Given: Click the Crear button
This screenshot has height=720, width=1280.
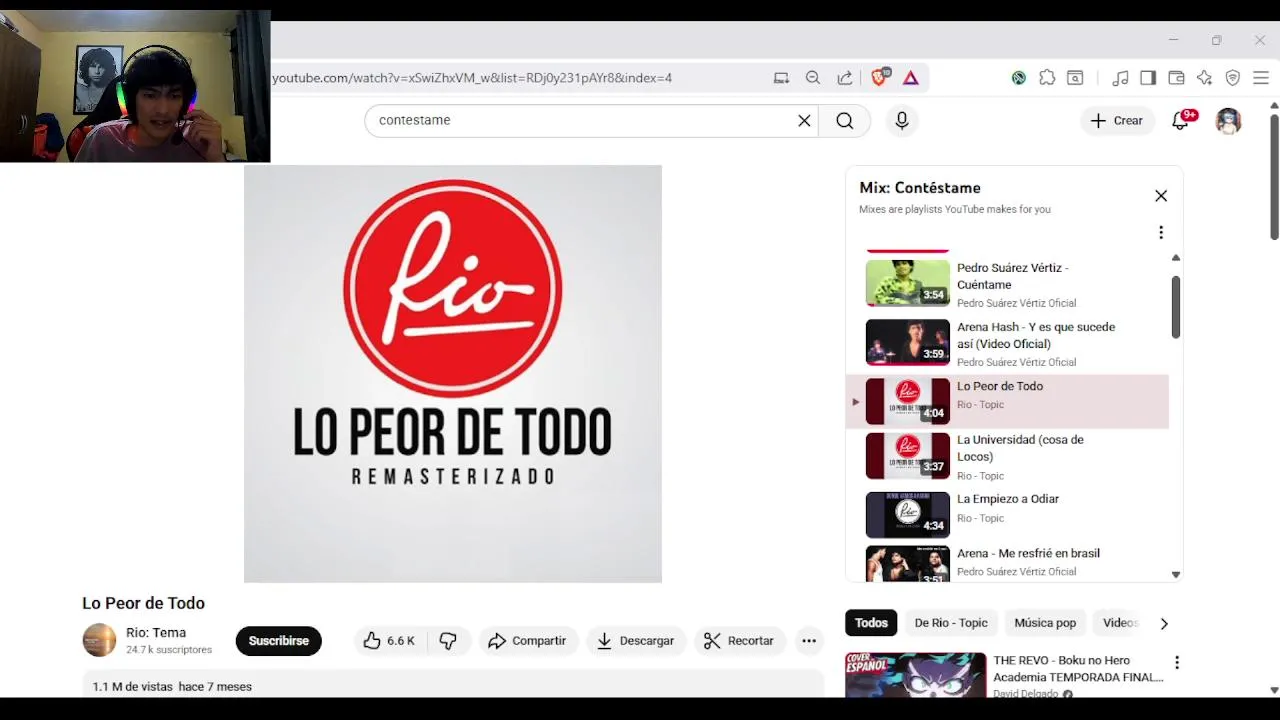Looking at the screenshot, I should (1117, 120).
